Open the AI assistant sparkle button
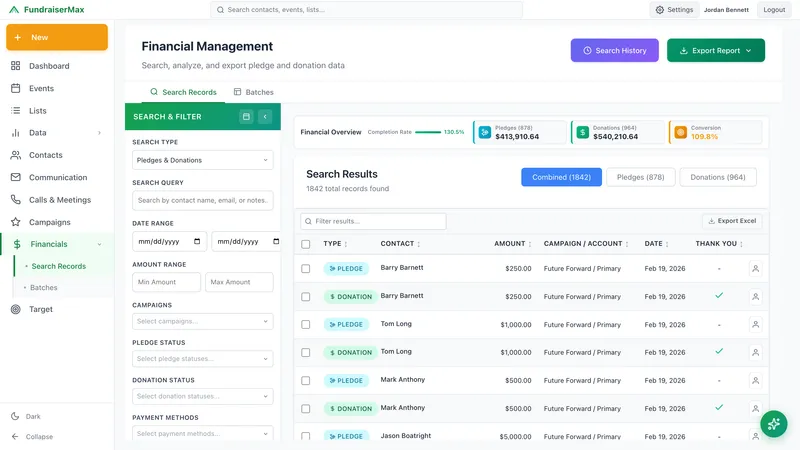800x450 pixels. pos(773,424)
